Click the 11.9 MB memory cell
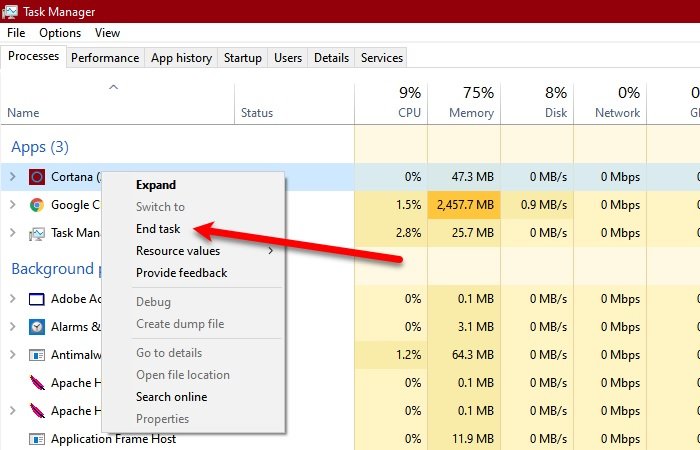Screen dimensions: 700x450 (x=464, y=439)
